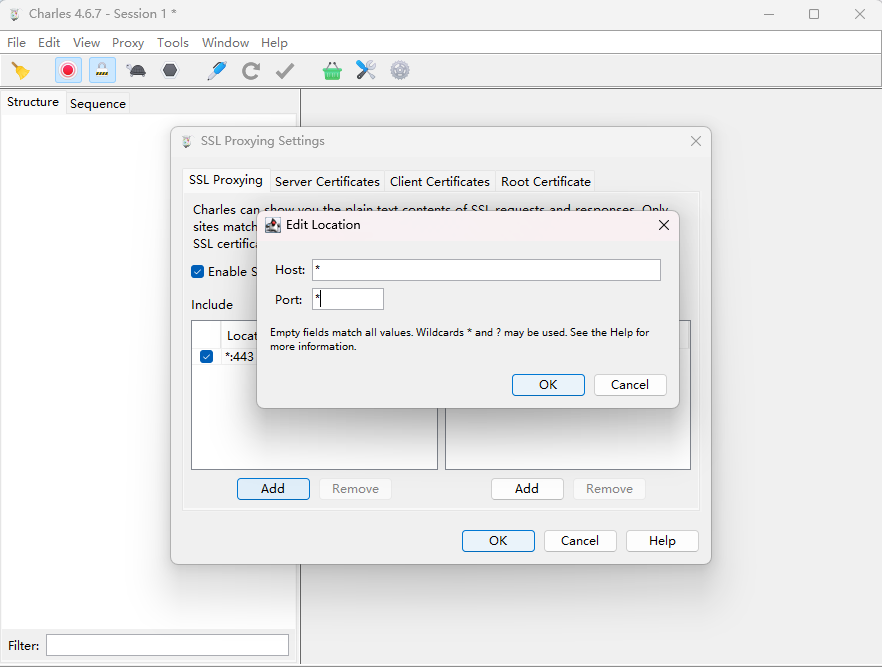Click the Port input field

coord(348,299)
